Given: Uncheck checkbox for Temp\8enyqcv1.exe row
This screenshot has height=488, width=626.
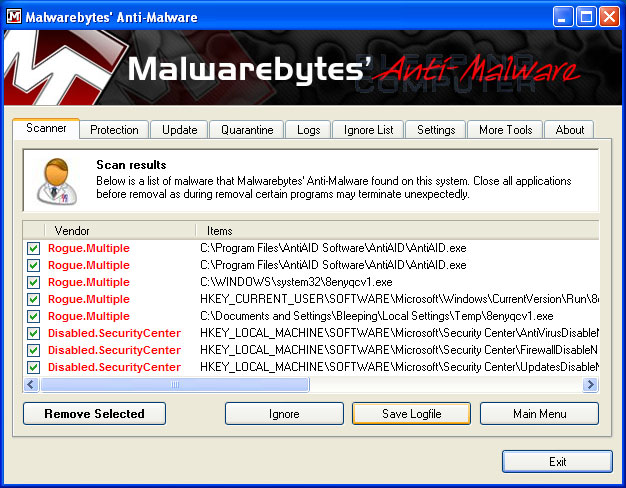Looking at the screenshot, I should (34, 316).
